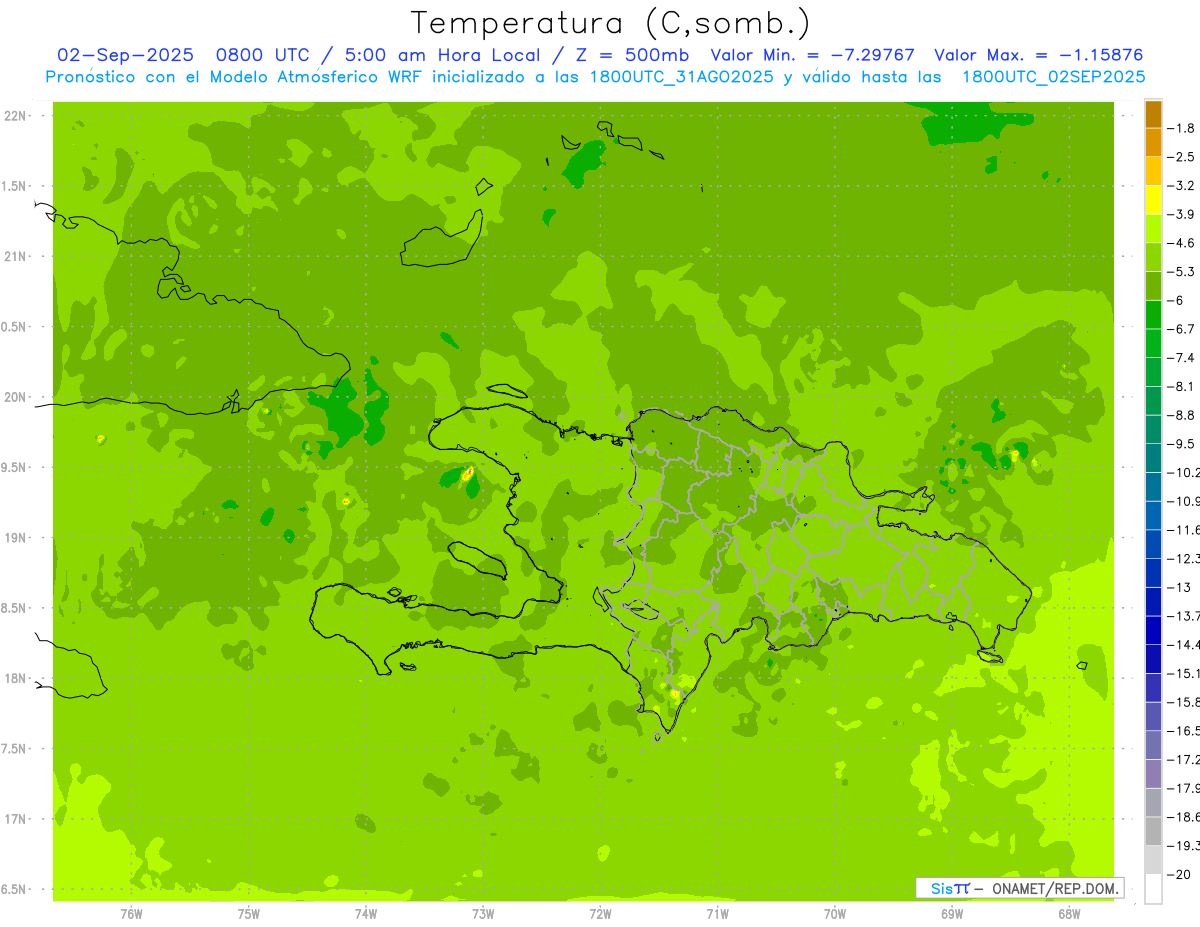This screenshot has width=1200, height=927.
Task: Pick the lime swatch between -3.9 and -4.6
Action: point(1153,228)
